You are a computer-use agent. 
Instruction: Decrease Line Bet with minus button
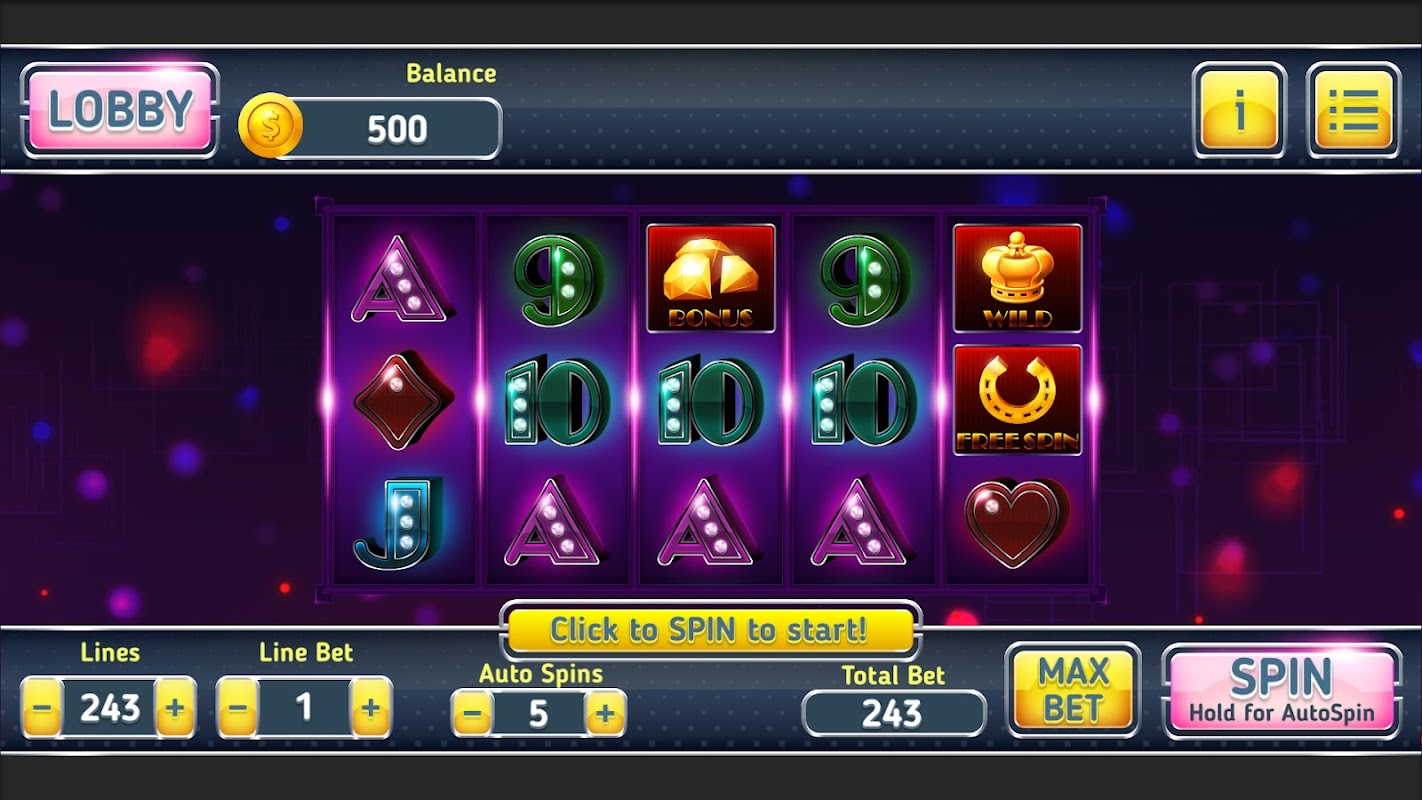(x=237, y=708)
